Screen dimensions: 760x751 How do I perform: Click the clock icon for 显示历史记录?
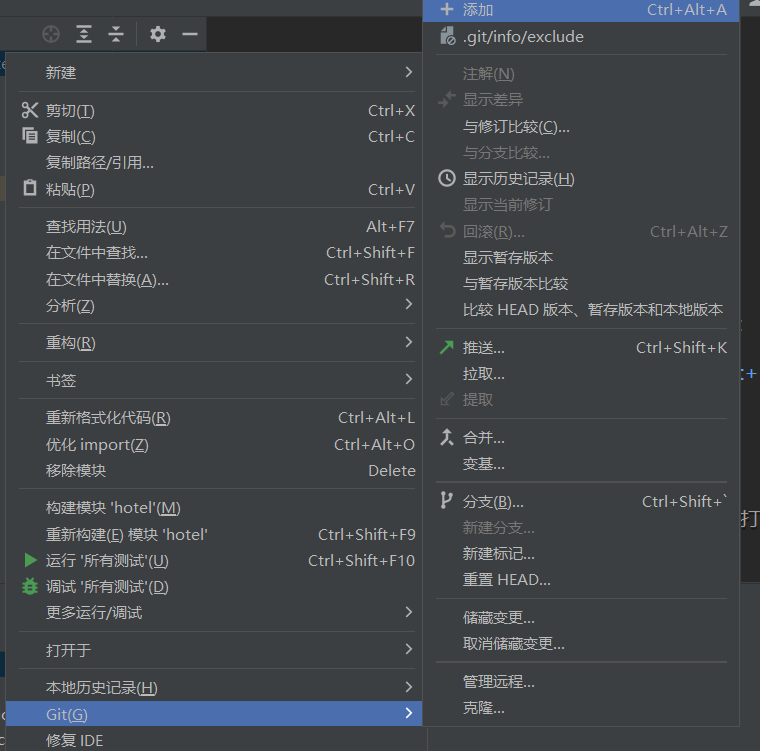[447, 178]
